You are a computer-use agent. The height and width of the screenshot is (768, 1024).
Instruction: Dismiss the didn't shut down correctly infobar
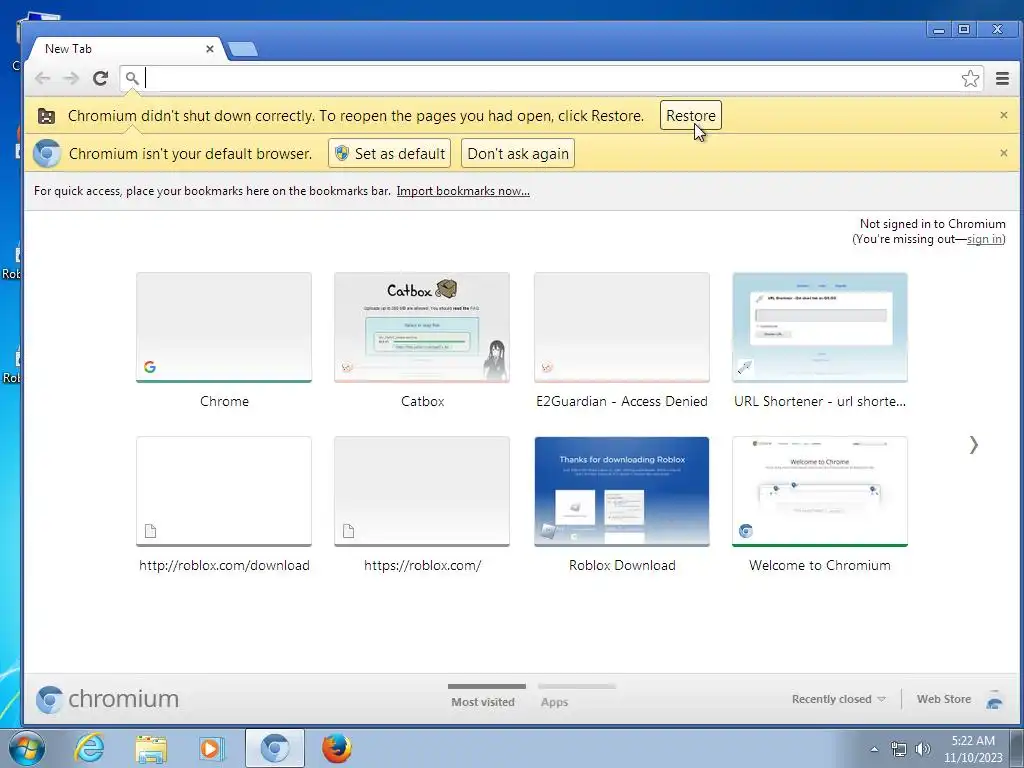pyautogui.click(x=1004, y=115)
